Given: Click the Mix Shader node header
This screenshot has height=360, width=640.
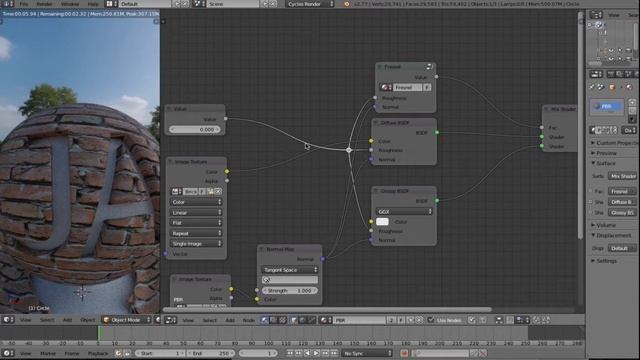Looking at the screenshot, I should click(560, 109).
